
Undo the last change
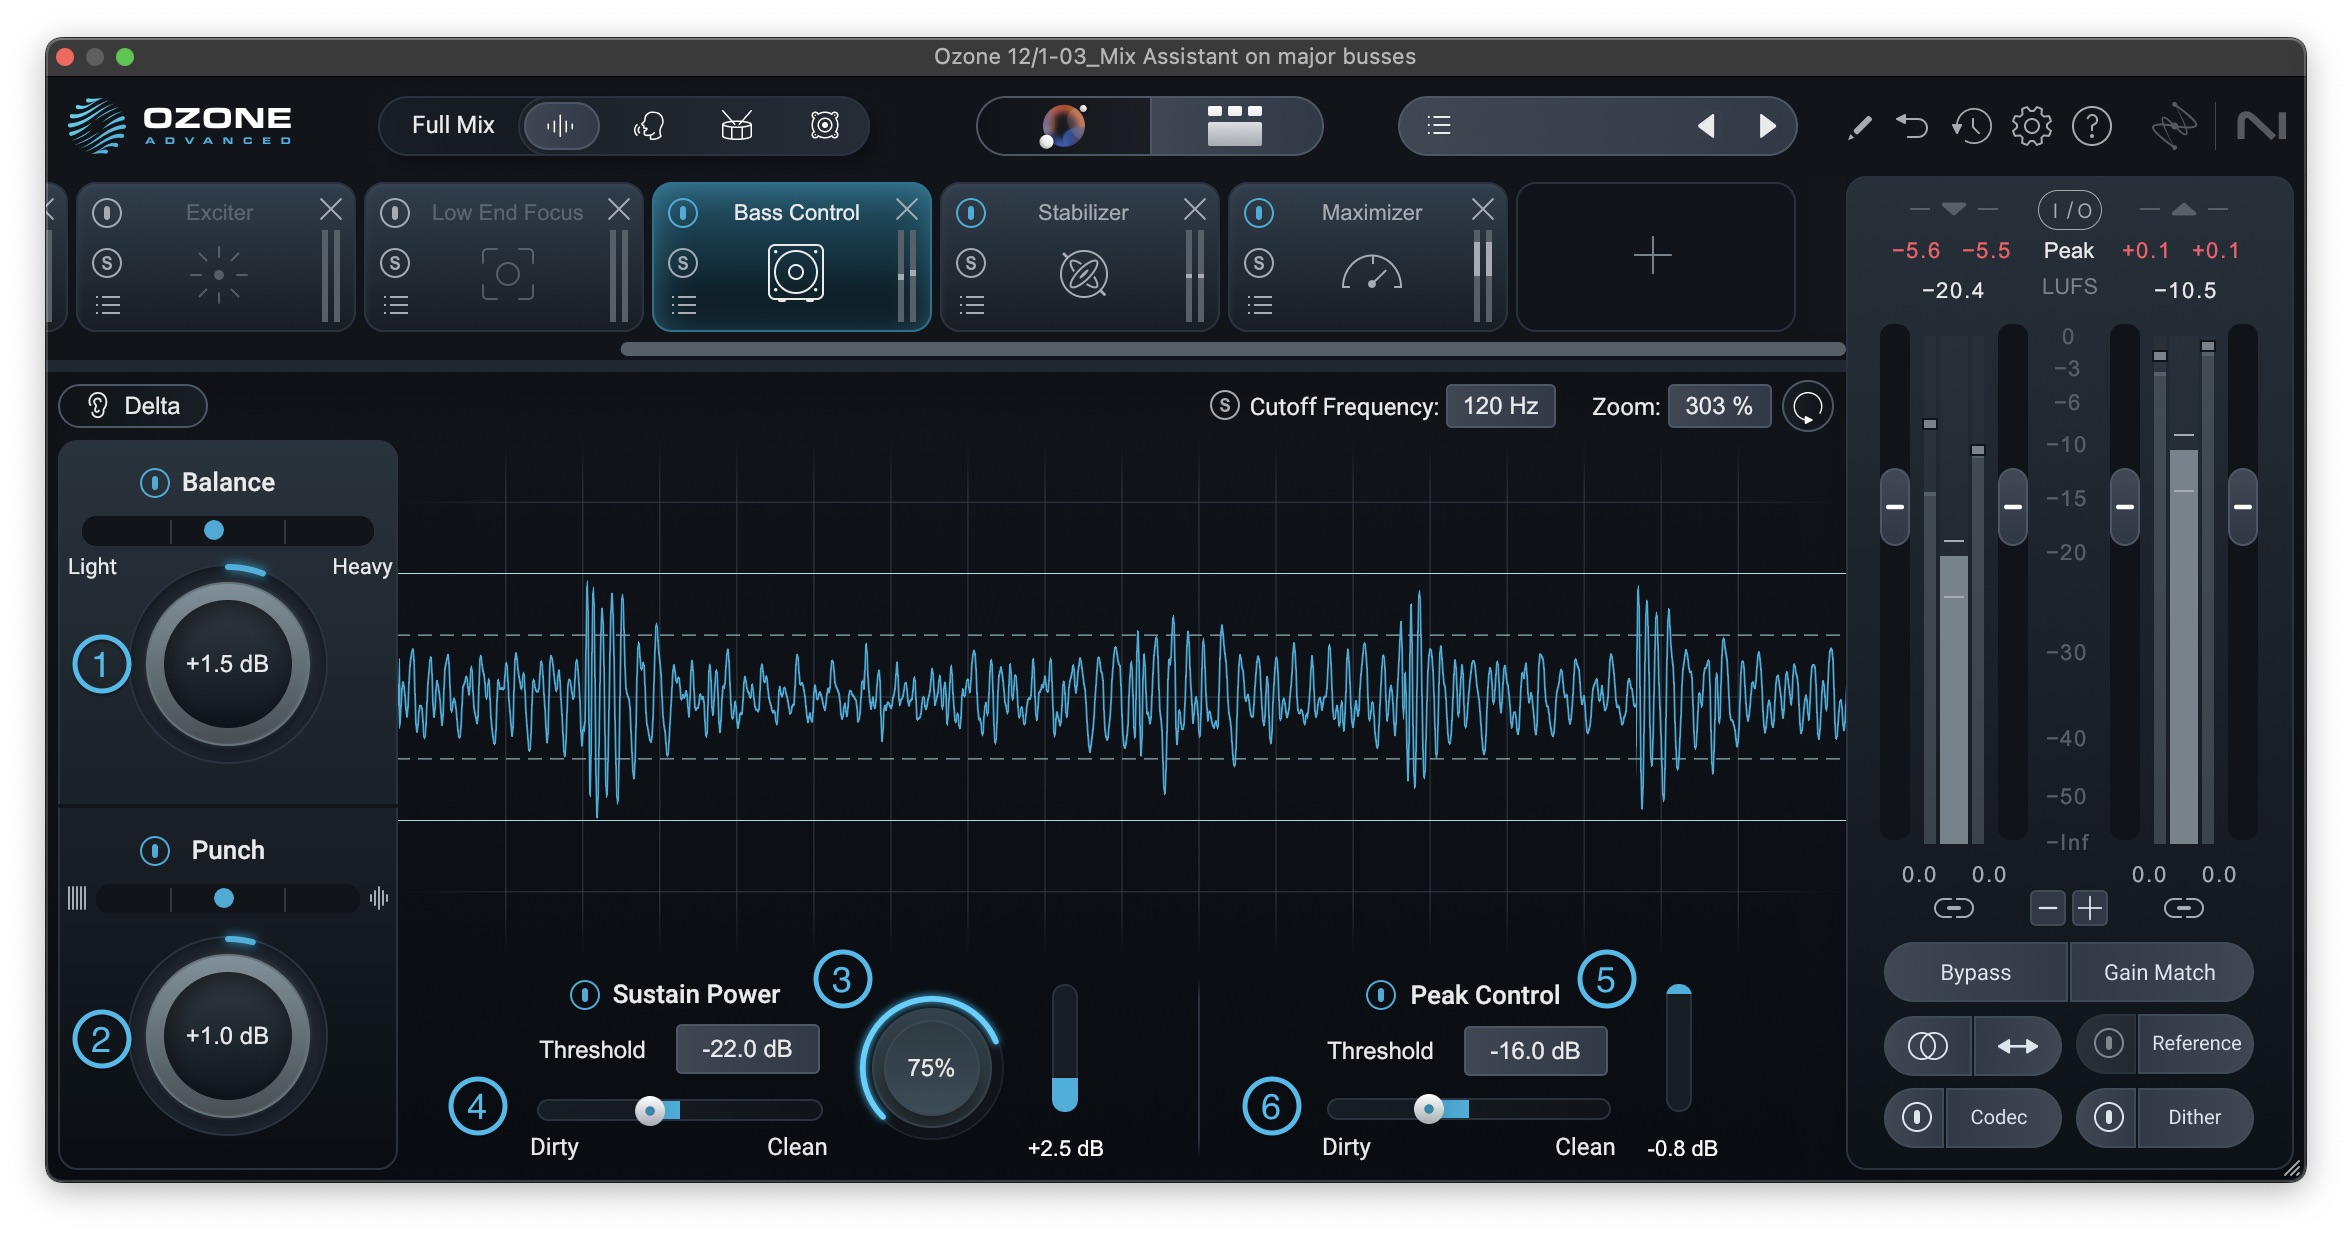(1912, 126)
